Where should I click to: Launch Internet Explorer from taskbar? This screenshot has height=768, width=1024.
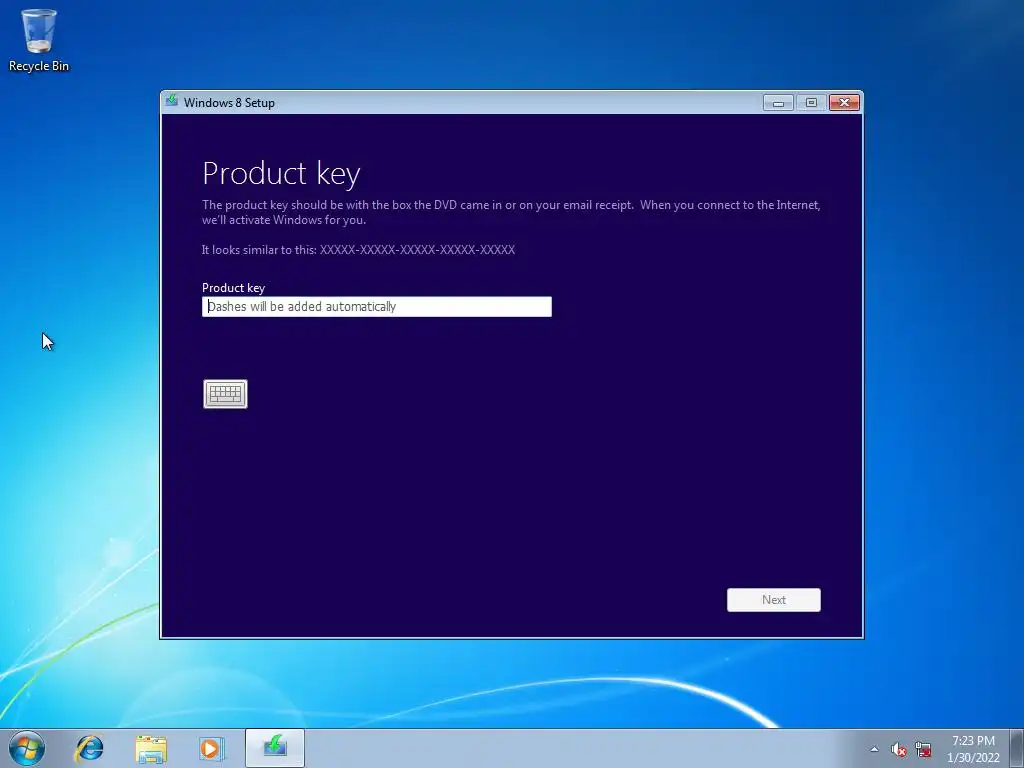coord(89,748)
